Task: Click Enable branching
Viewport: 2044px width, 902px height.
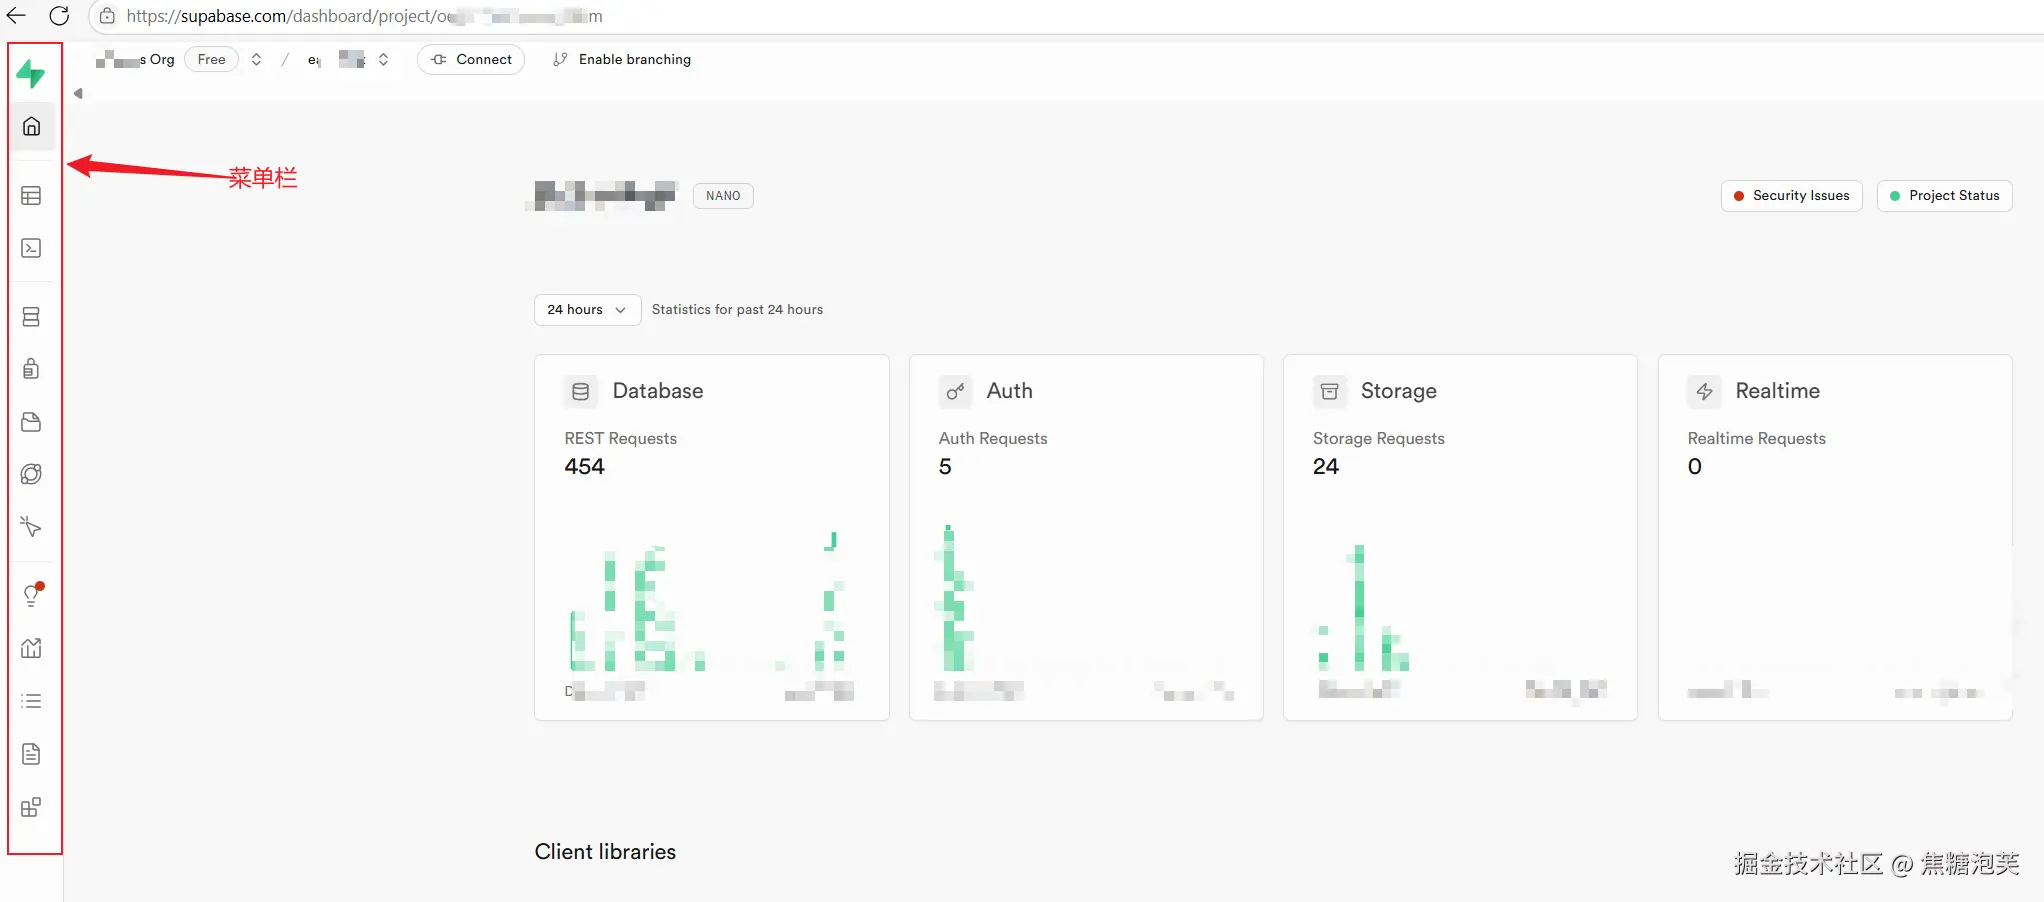Action: 622,60
